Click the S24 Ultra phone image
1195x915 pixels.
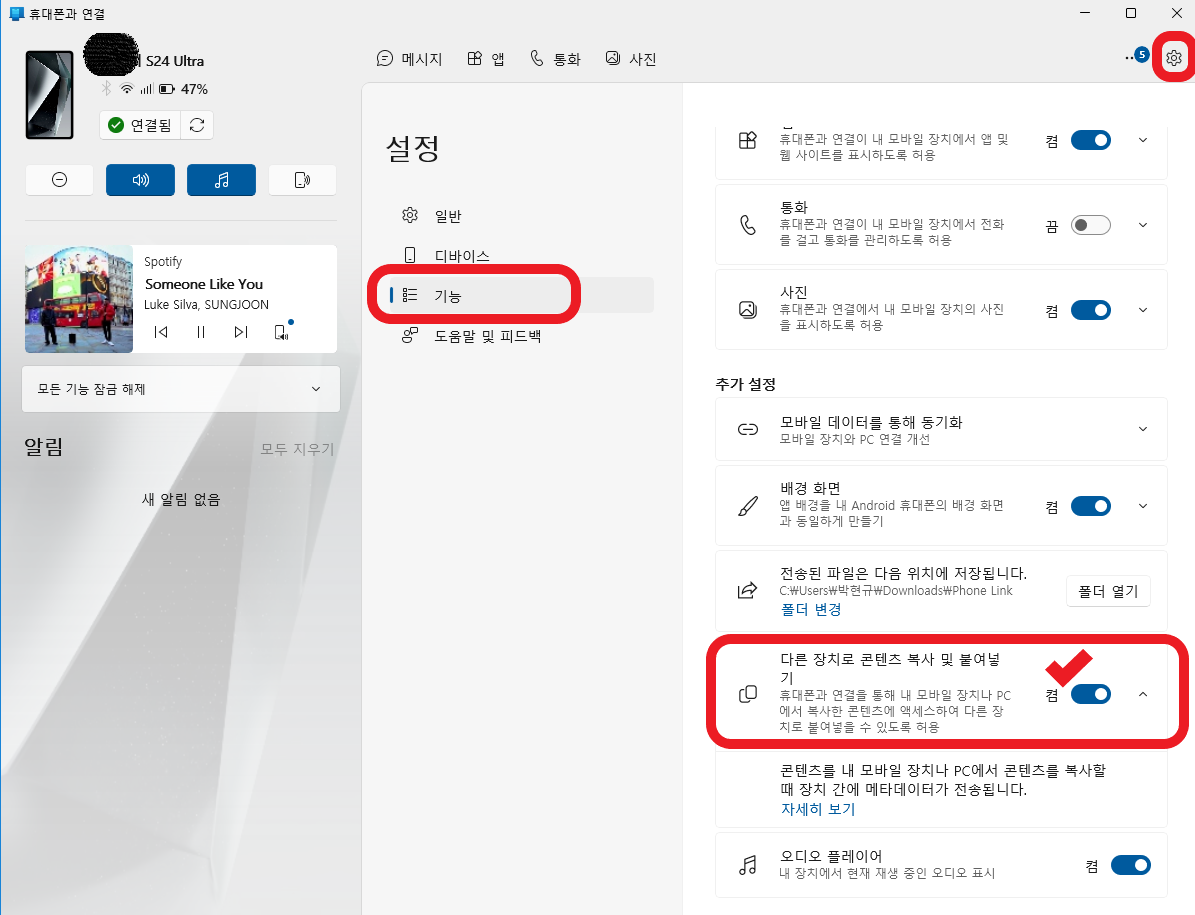50,94
